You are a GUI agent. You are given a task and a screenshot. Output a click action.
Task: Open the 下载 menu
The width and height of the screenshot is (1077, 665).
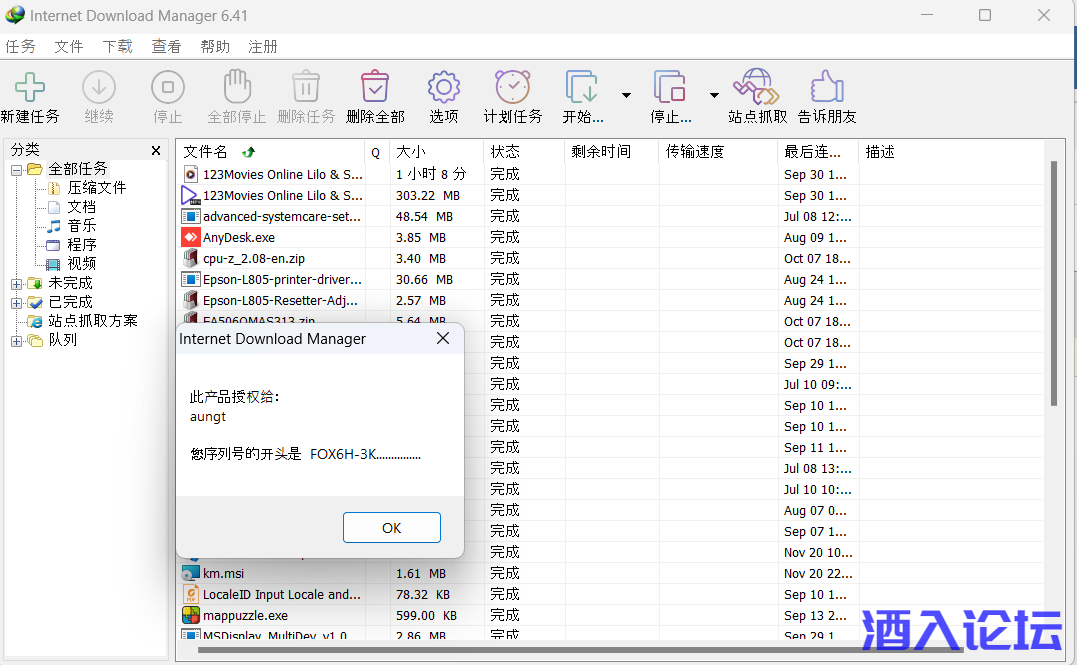click(118, 46)
